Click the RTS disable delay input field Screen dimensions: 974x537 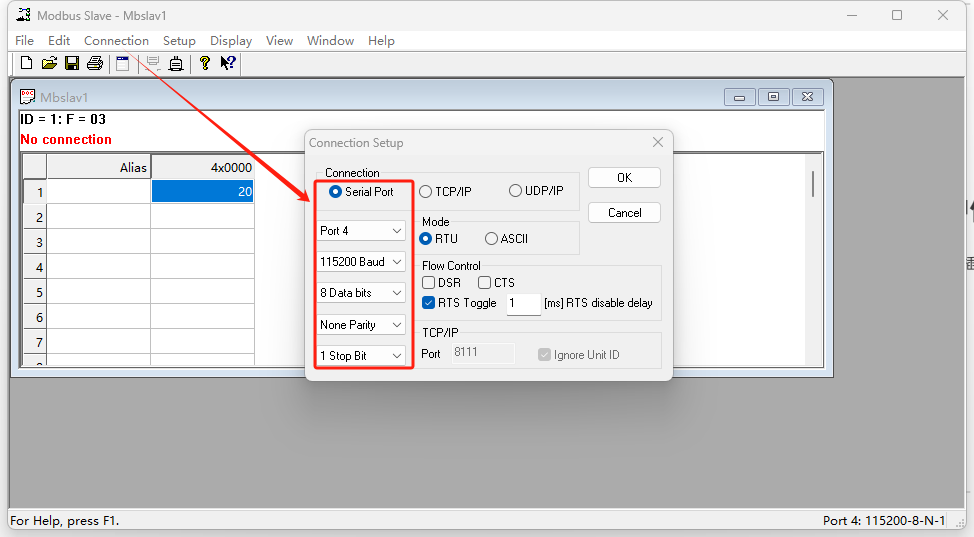click(x=524, y=303)
